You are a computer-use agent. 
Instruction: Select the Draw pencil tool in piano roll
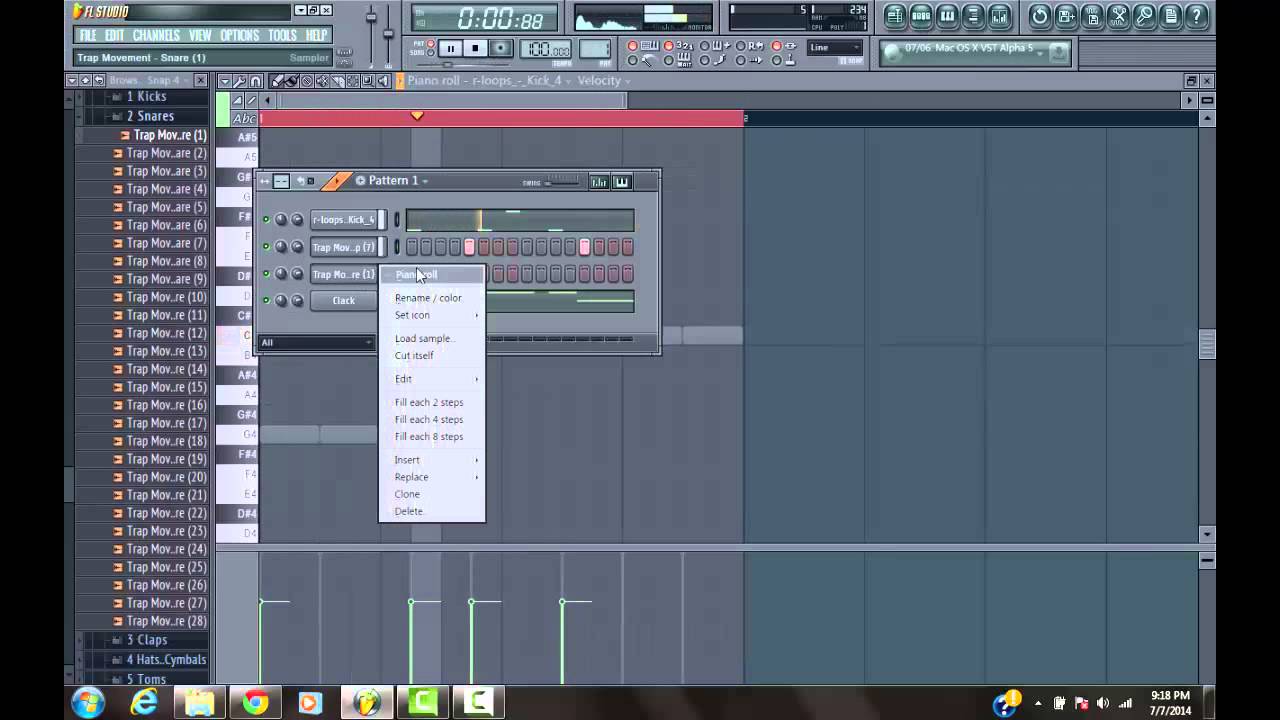click(277, 81)
